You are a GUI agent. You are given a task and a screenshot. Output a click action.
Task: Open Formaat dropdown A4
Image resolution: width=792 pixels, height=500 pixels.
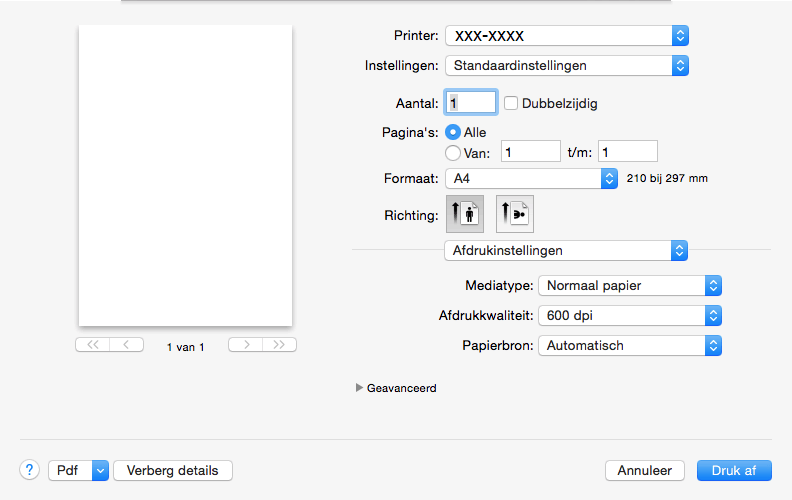tap(531, 178)
